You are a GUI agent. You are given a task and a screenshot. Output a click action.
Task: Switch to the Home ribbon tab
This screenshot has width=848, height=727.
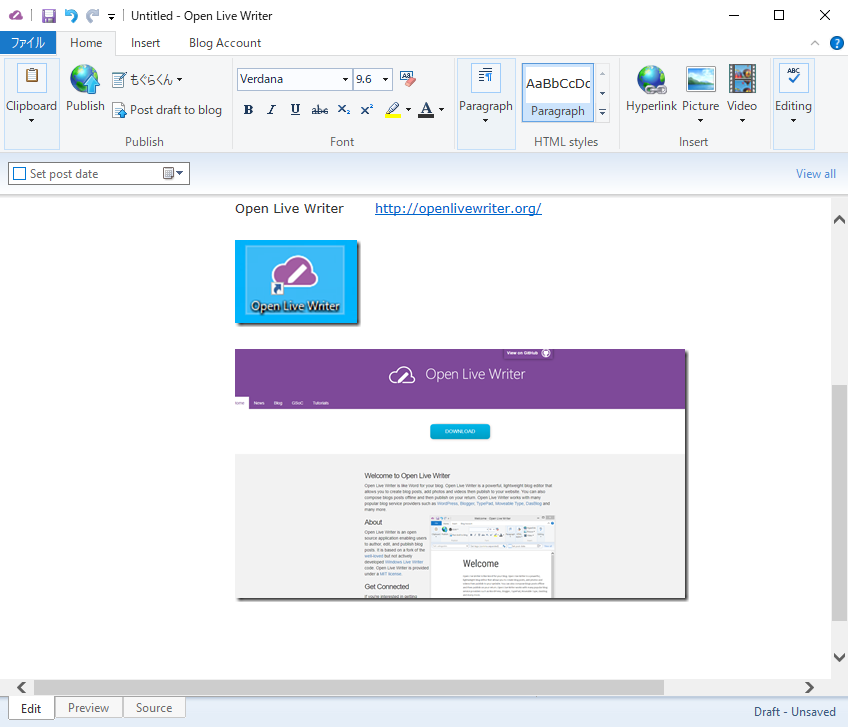click(86, 43)
